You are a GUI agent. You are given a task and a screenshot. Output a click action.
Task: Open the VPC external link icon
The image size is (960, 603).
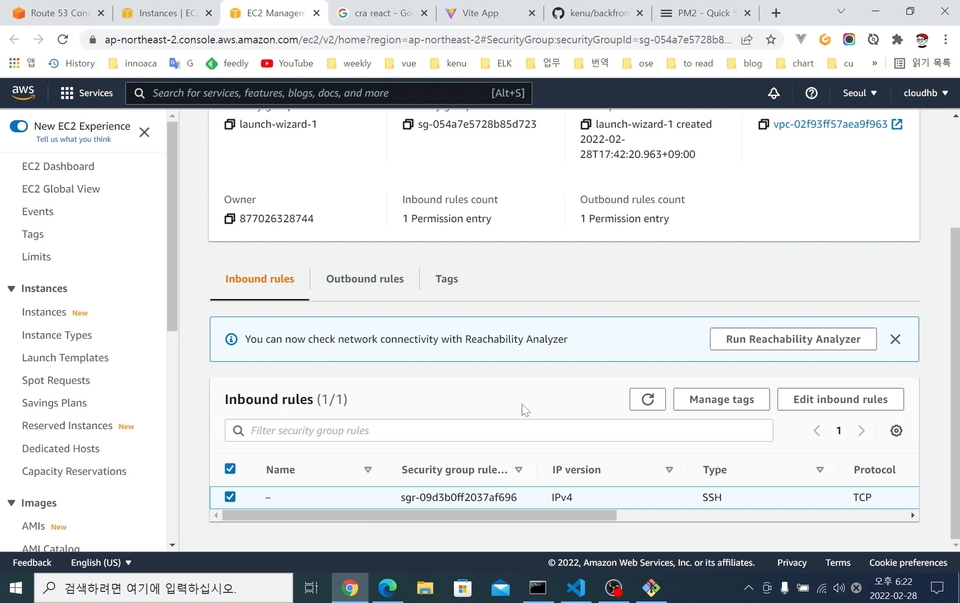point(897,124)
